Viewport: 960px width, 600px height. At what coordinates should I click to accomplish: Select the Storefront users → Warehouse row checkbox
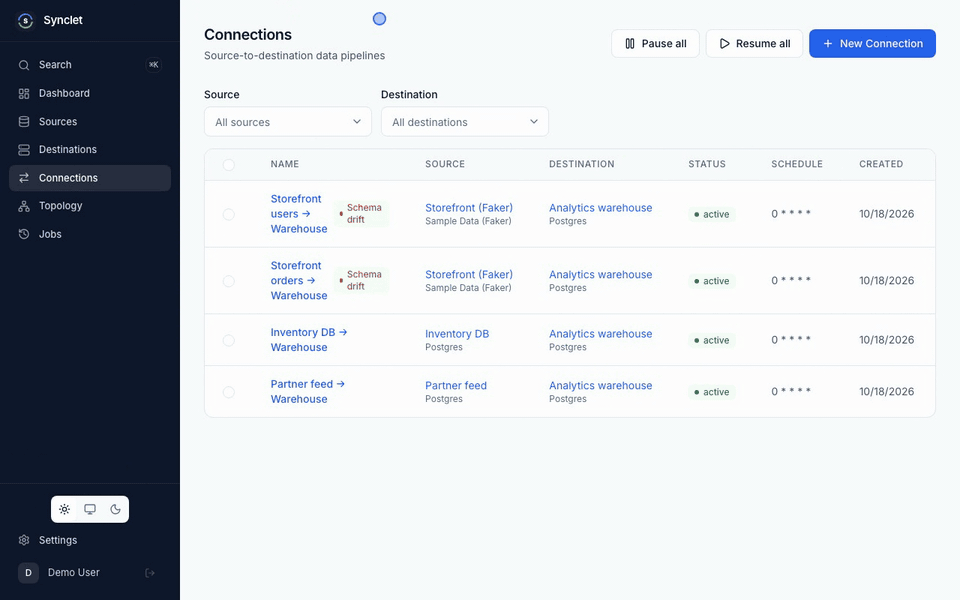click(229, 214)
